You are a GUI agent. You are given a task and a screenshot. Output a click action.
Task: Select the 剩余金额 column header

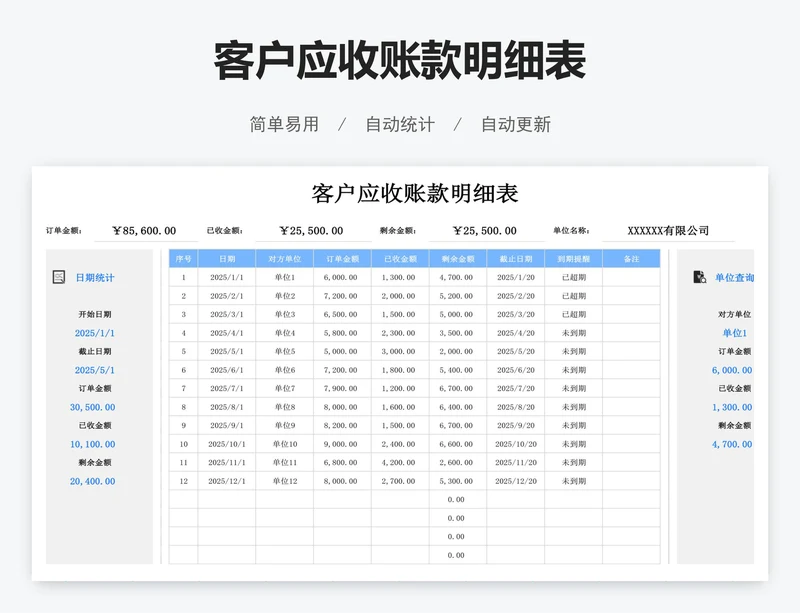click(458, 259)
